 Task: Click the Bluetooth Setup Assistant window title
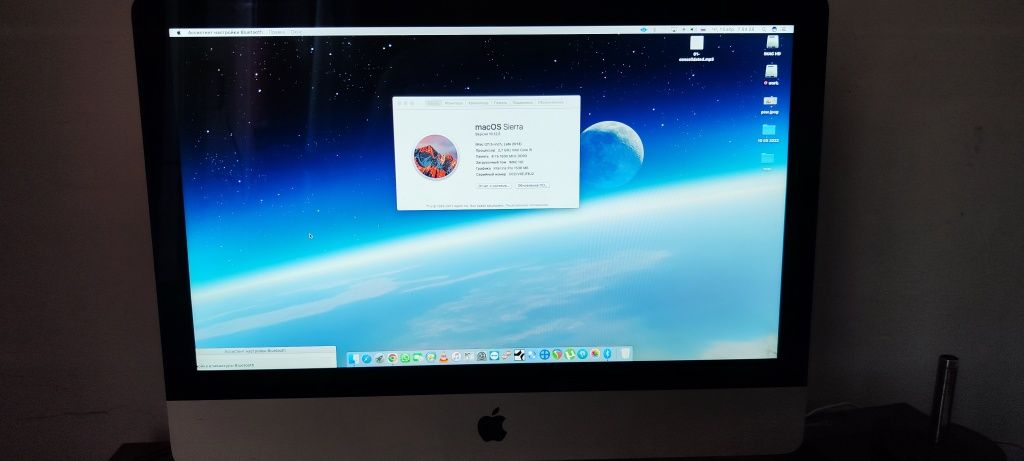255,351
